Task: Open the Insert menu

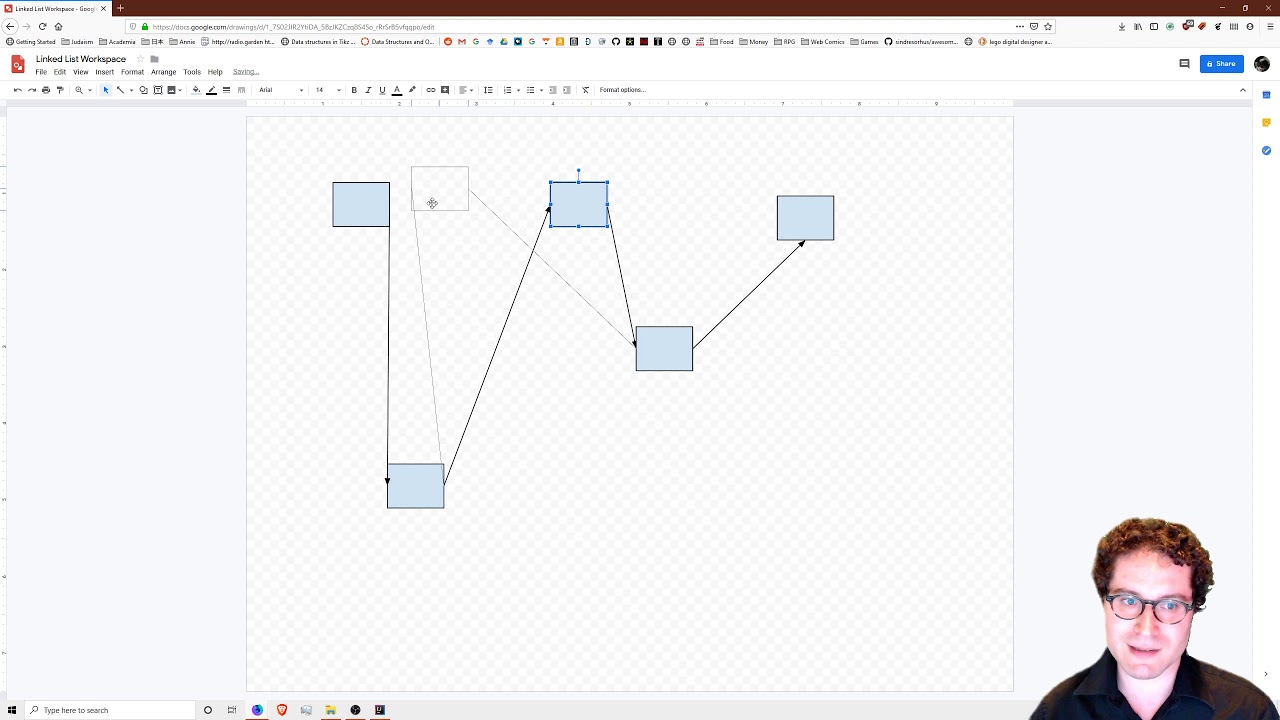Action: click(104, 72)
